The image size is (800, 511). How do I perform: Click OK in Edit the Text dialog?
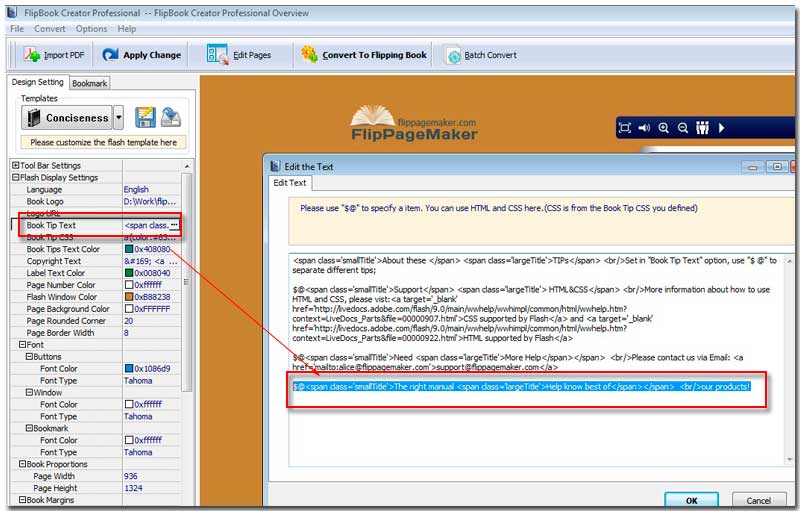coord(691,500)
